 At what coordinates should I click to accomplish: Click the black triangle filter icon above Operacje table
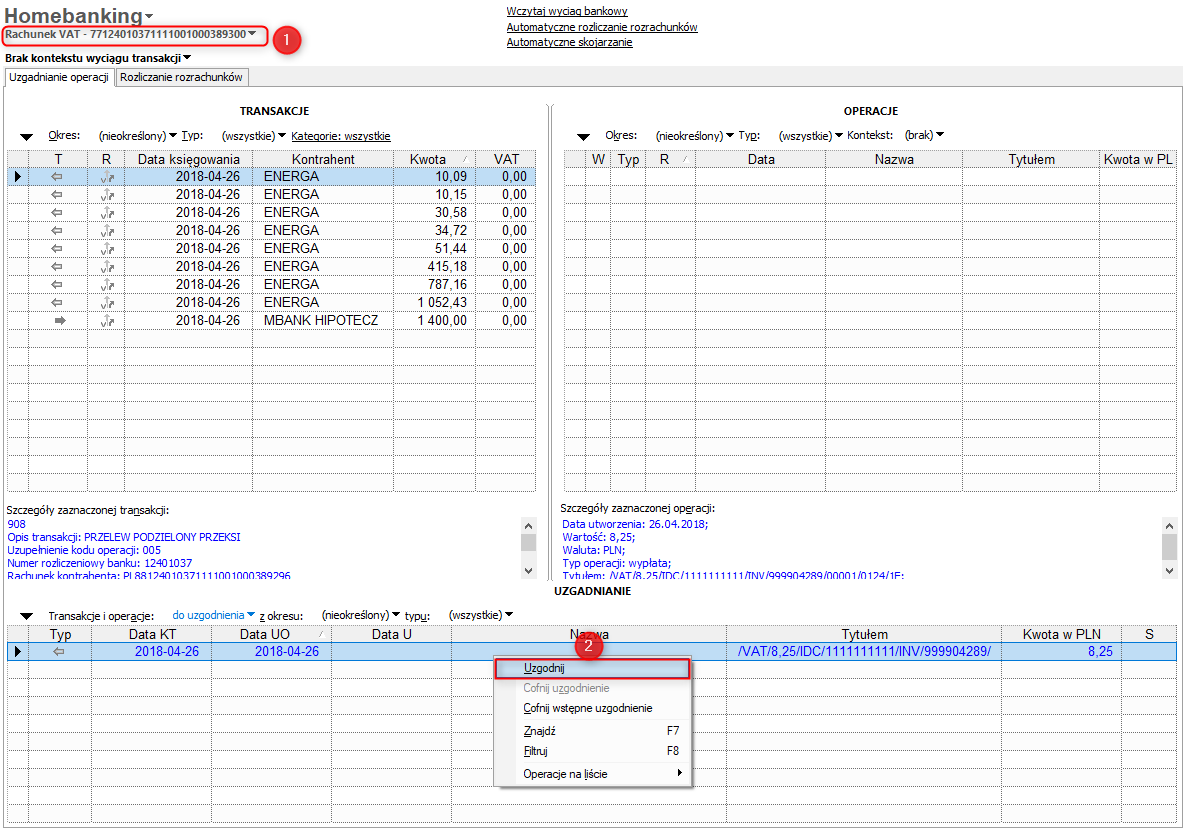(x=583, y=137)
